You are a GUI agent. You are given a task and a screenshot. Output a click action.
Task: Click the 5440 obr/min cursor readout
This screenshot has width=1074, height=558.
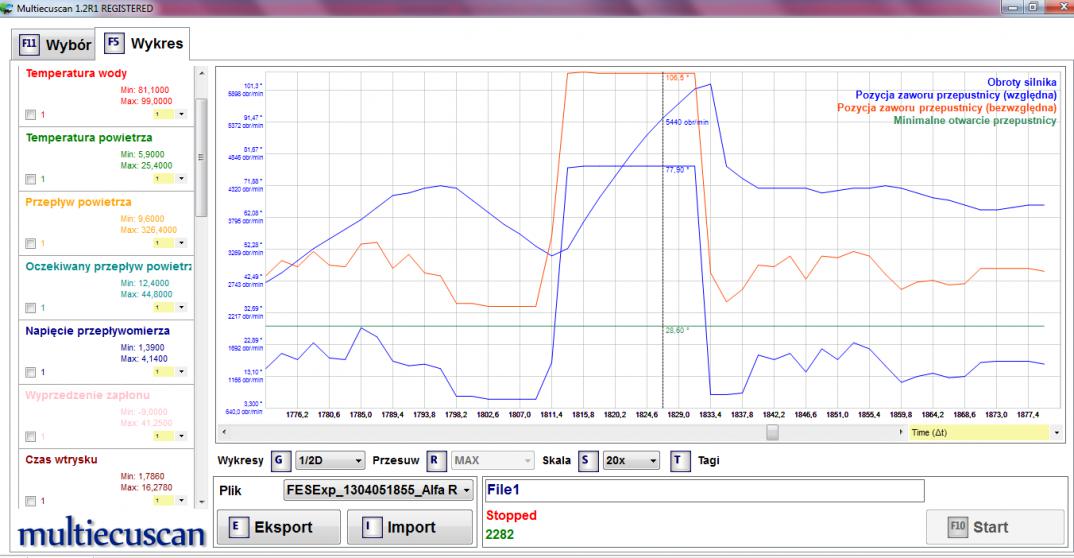[x=686, y=123]
